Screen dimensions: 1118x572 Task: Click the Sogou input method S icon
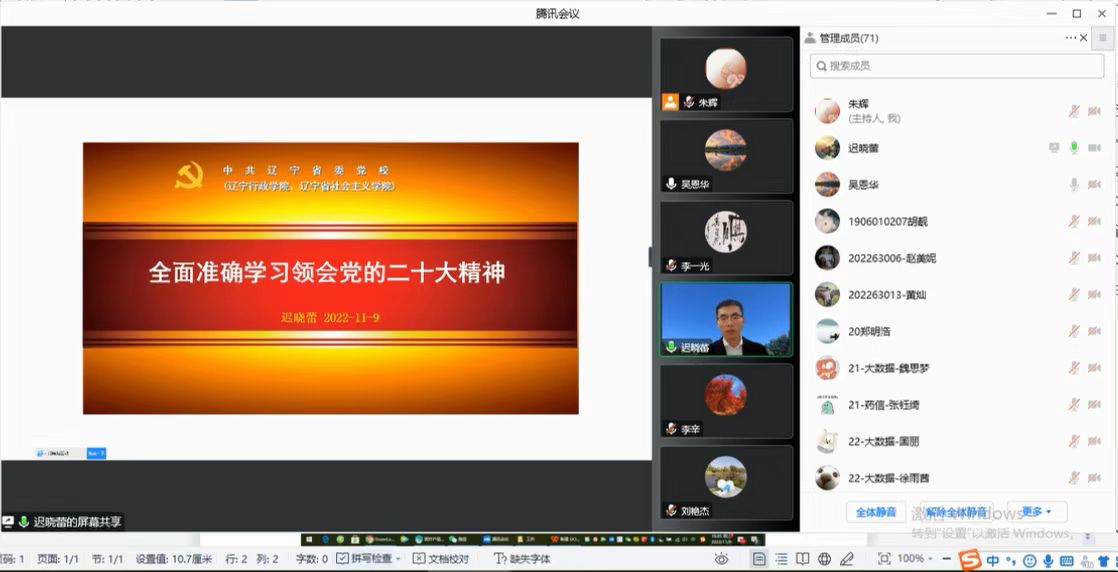point(969,560)
